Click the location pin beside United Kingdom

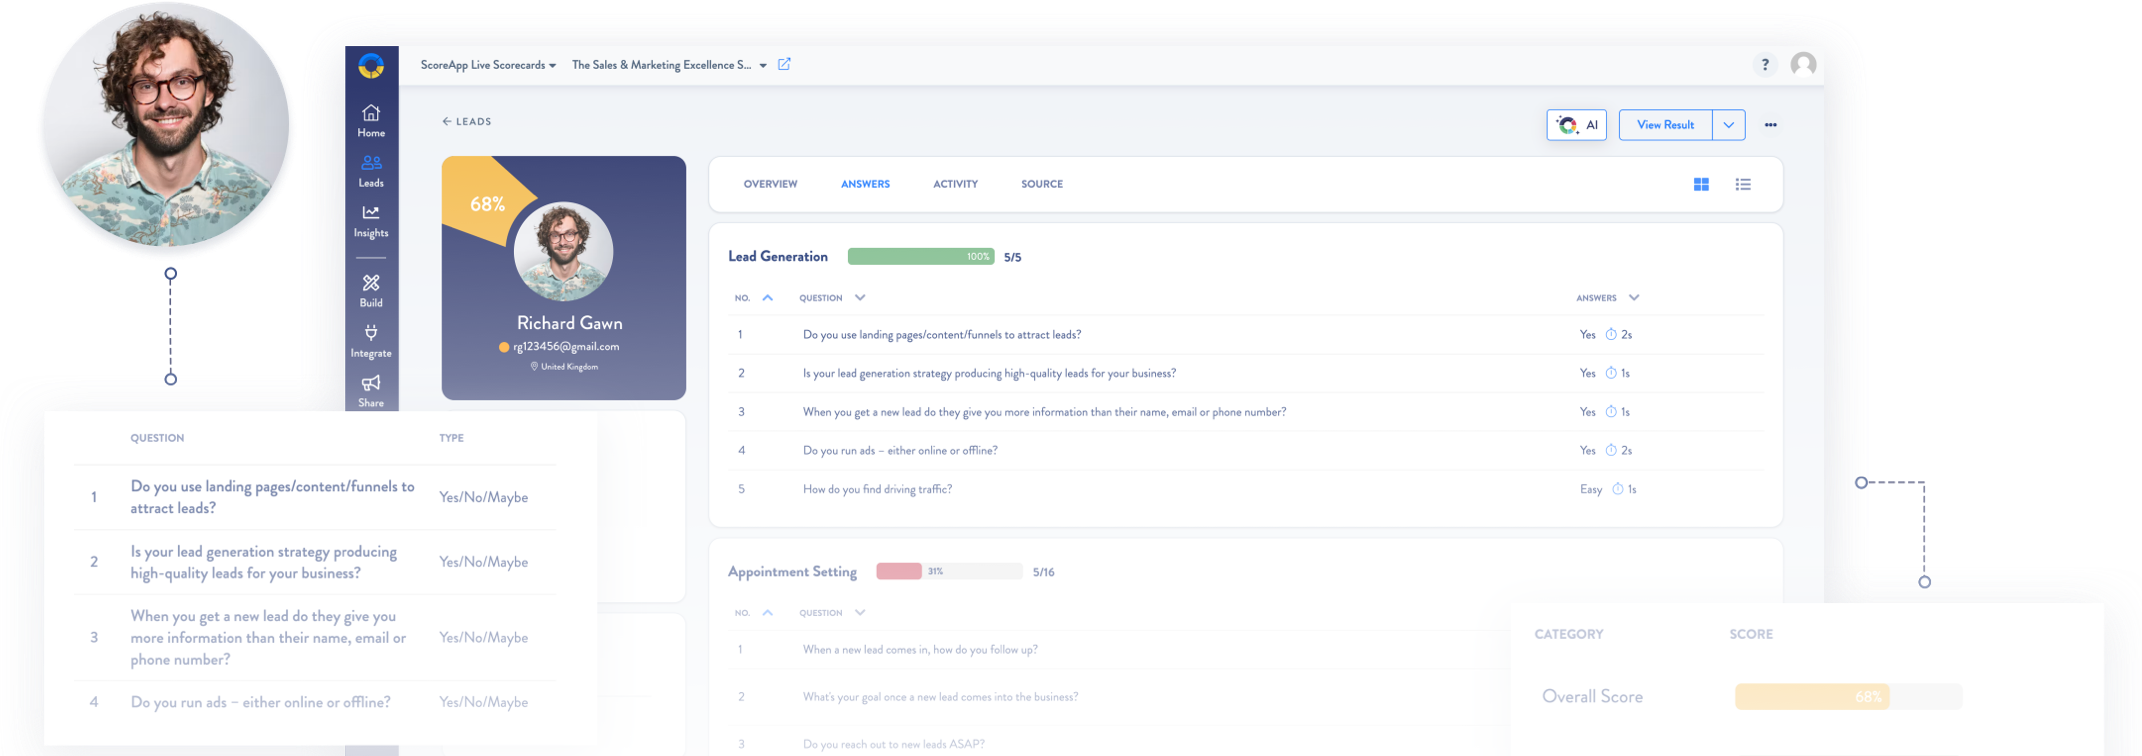coord(534,367)
